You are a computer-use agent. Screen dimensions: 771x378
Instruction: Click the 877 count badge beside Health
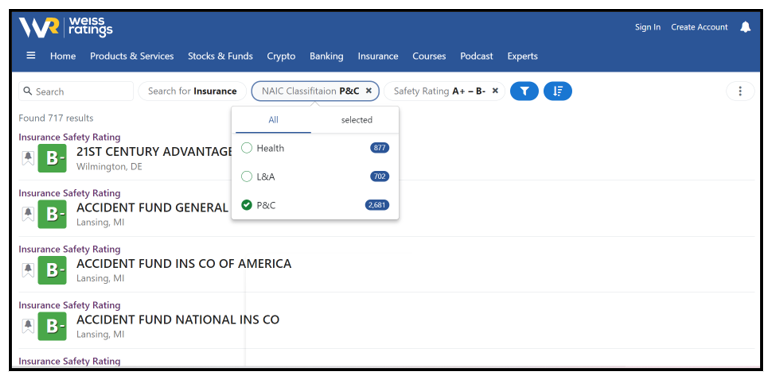pyautogui.click(x=380, y=148)
